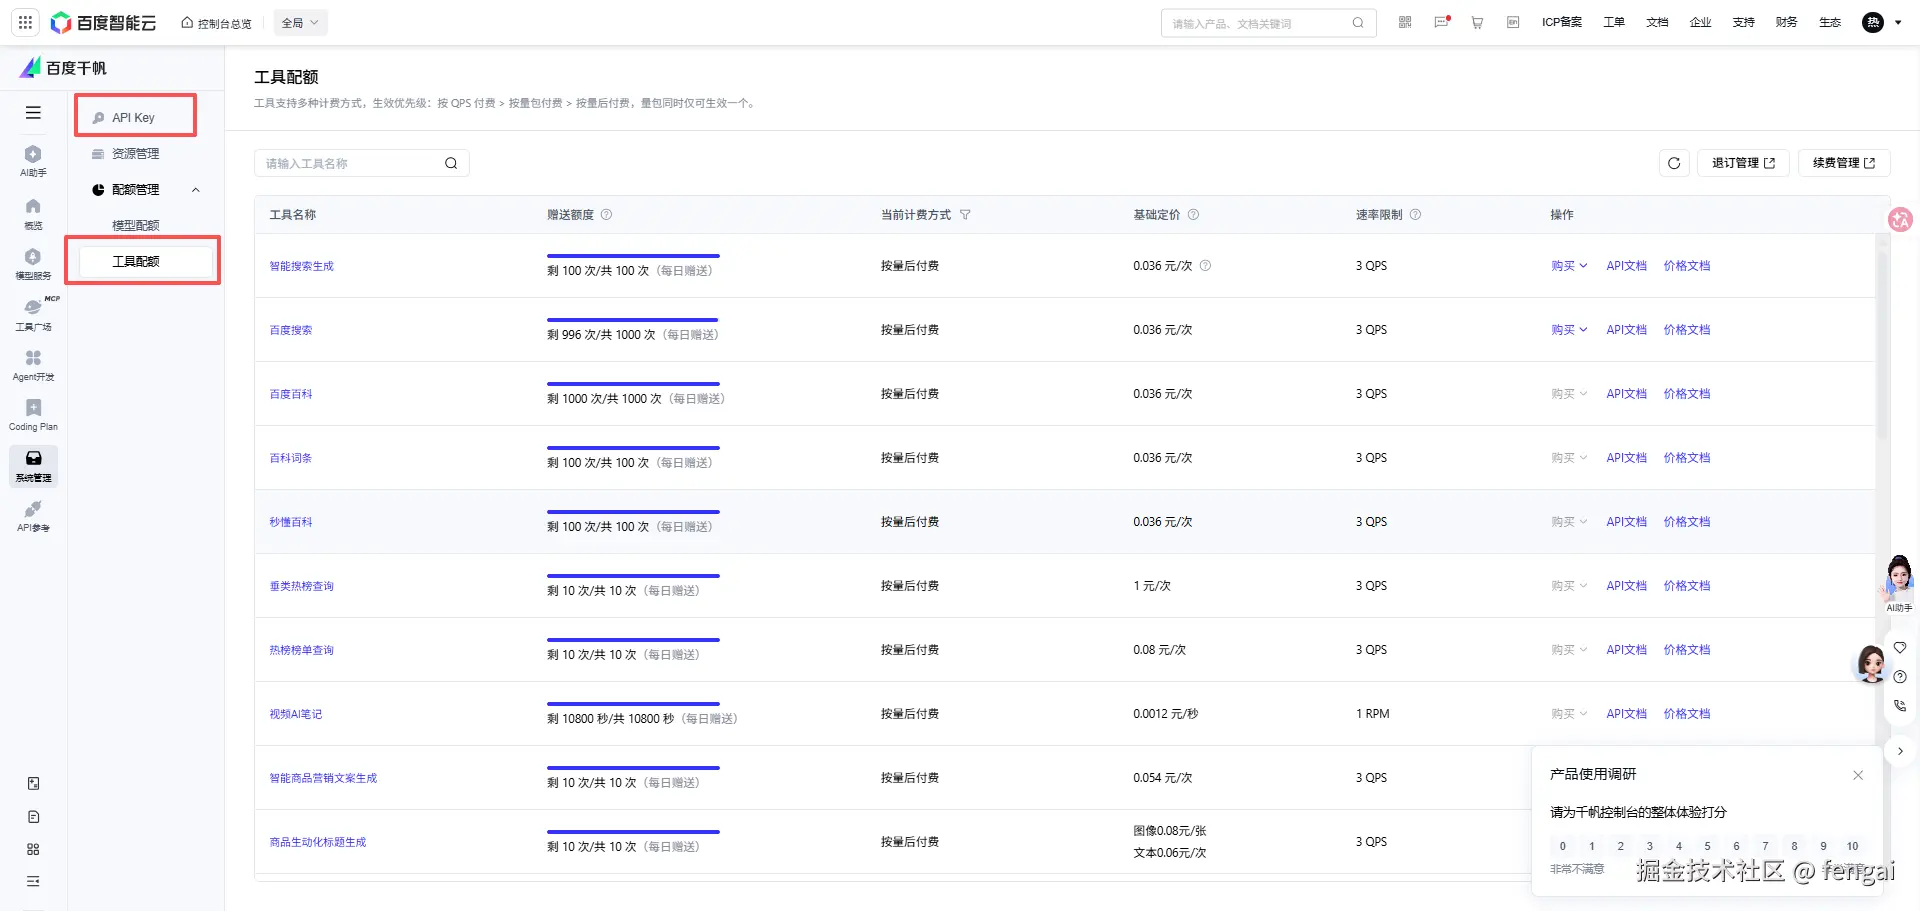Click the 退订管理 button
The image size is (1920, 911).
coord(1743,163)
